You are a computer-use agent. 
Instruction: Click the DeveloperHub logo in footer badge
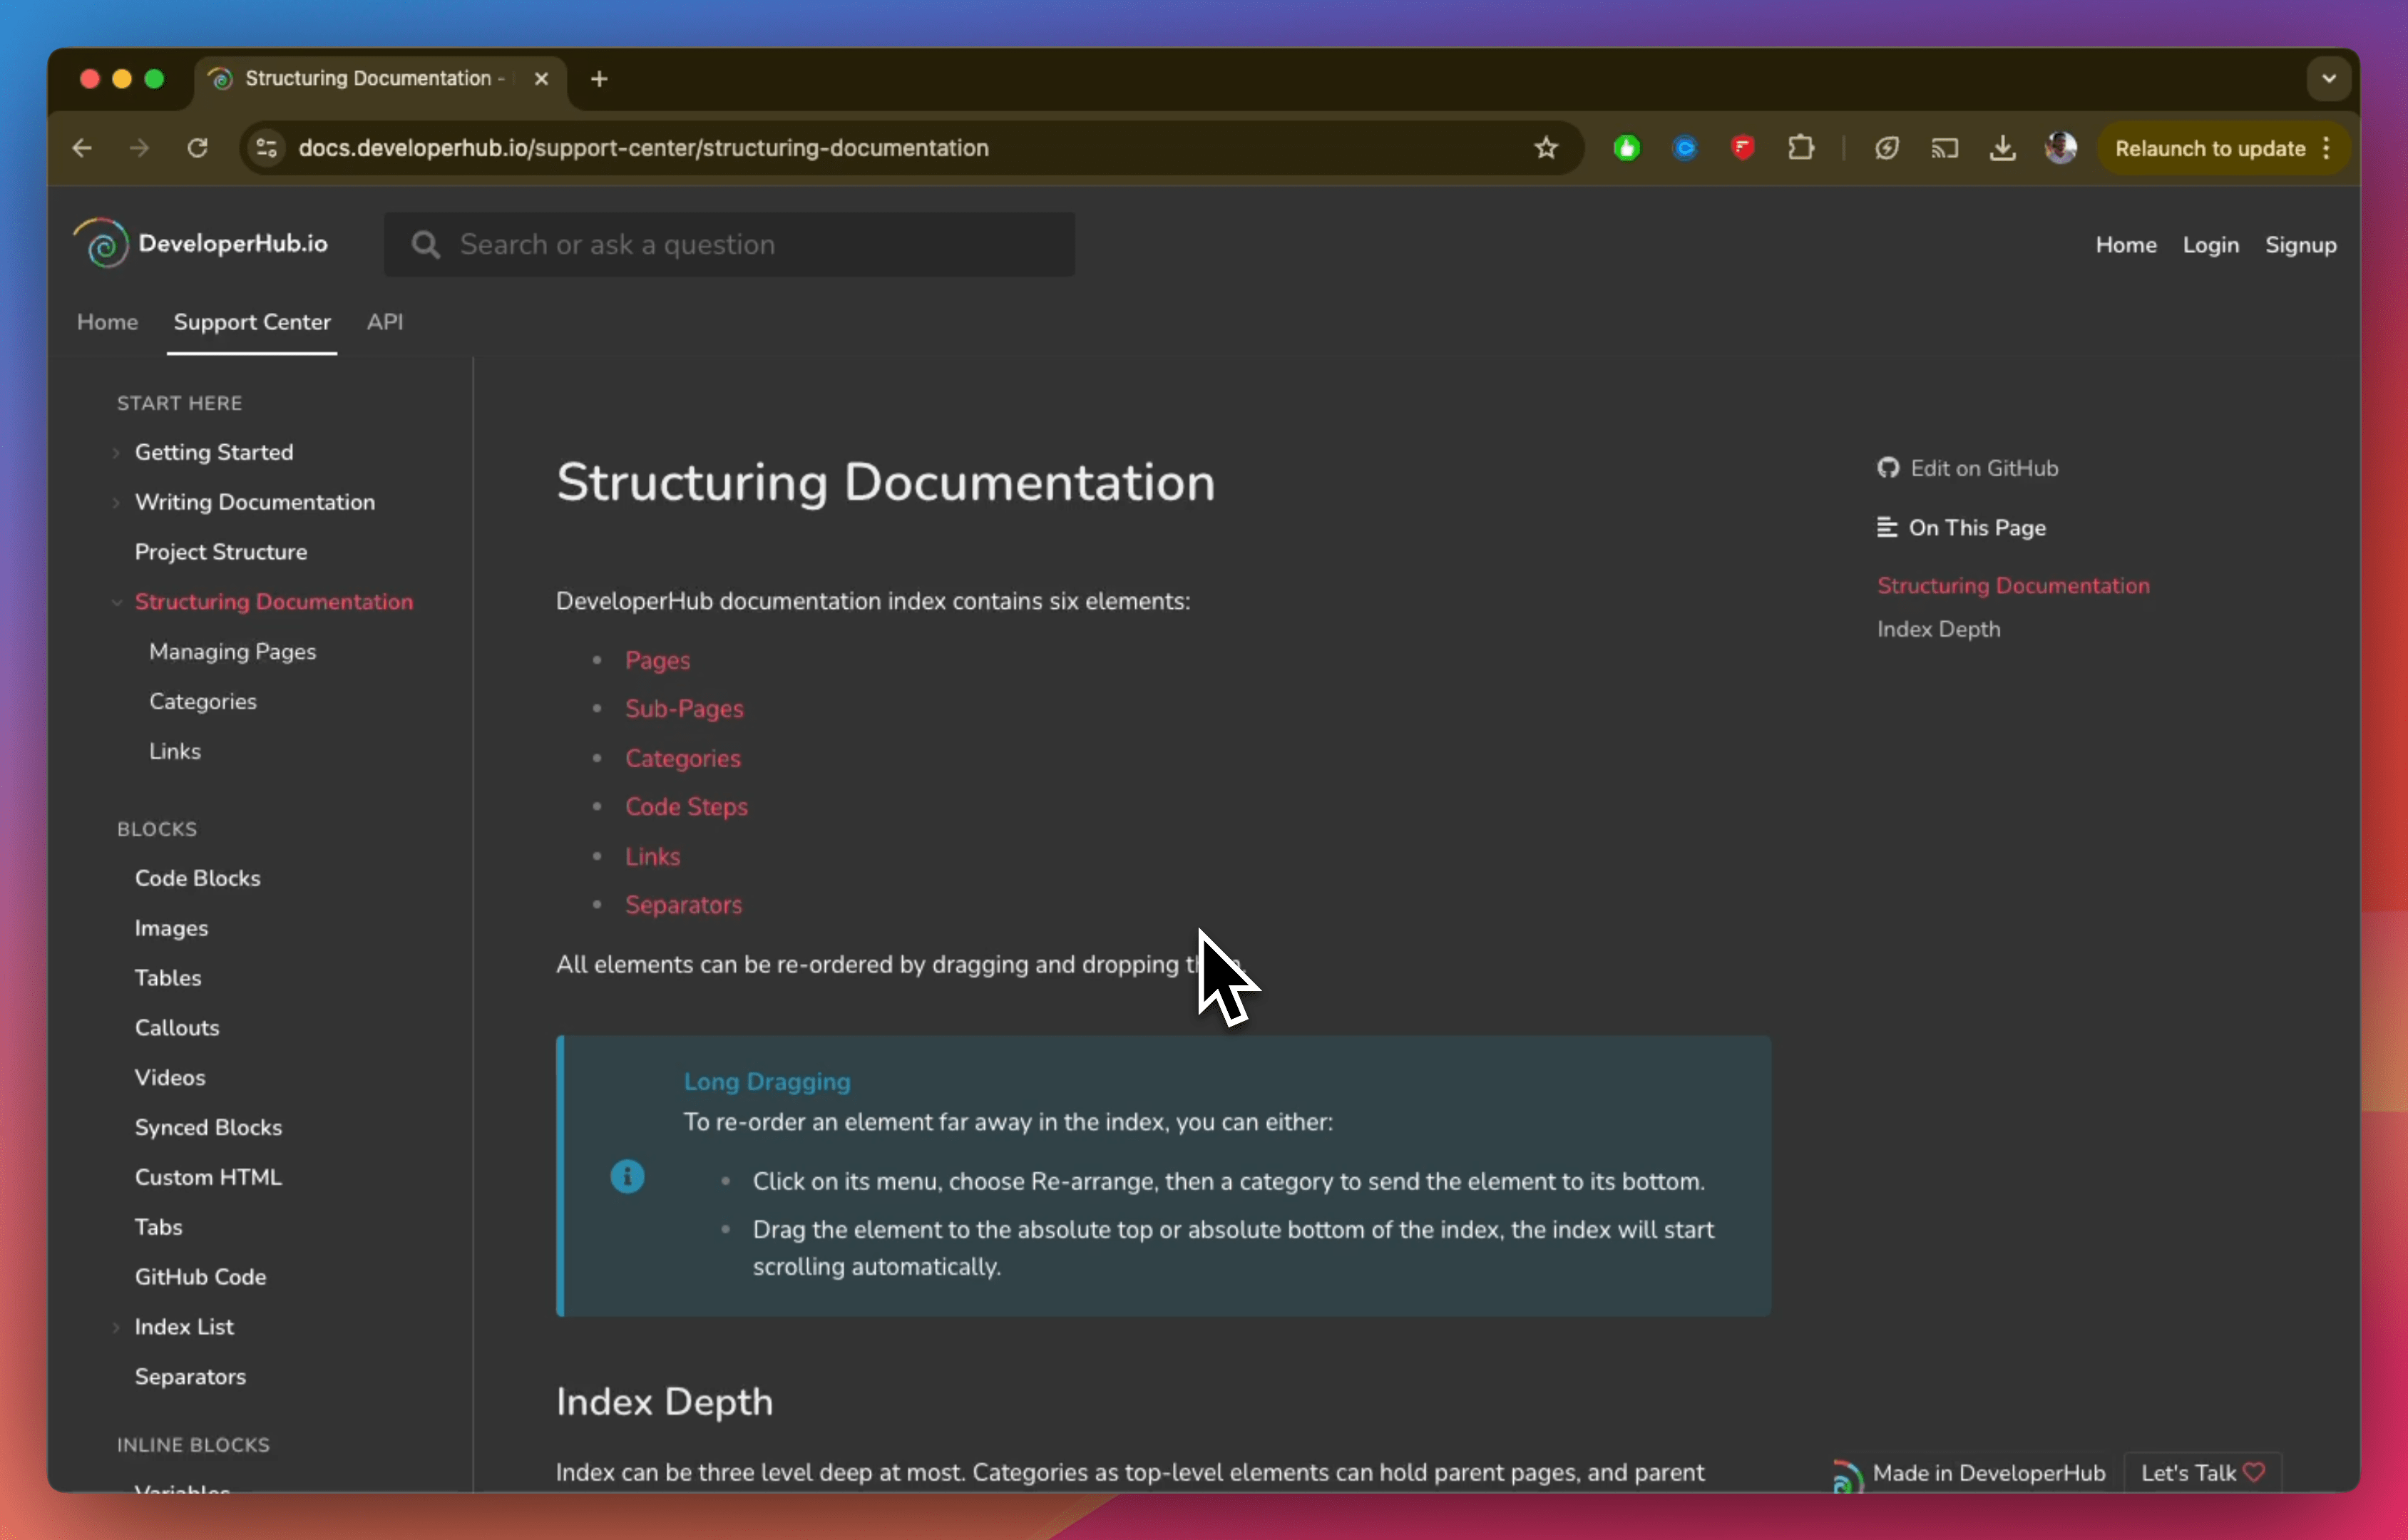pyautogui.click(x=1847, y=1476)
